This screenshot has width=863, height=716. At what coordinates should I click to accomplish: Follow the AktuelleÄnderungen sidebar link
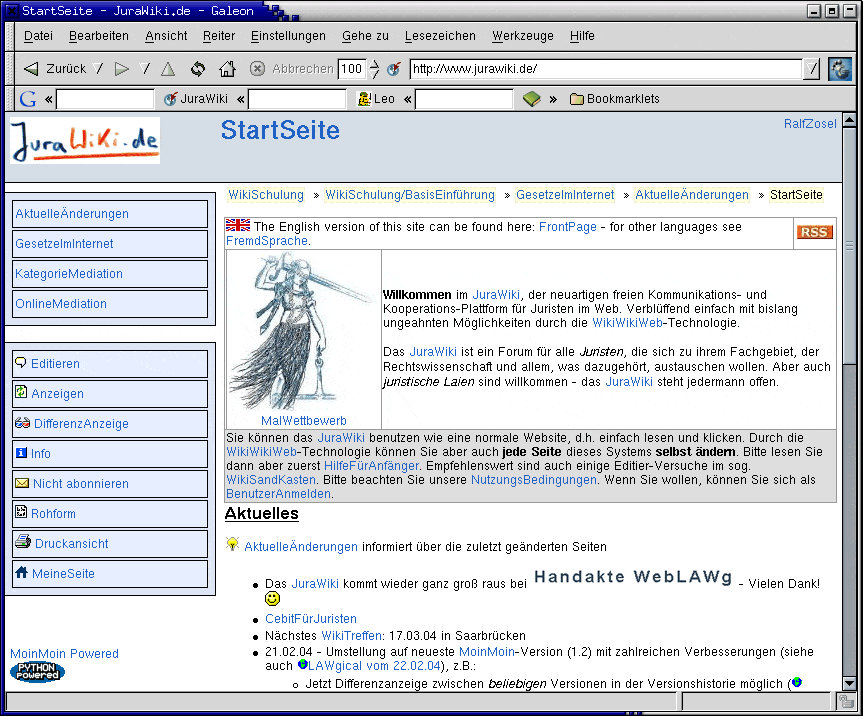coord(72,214)
